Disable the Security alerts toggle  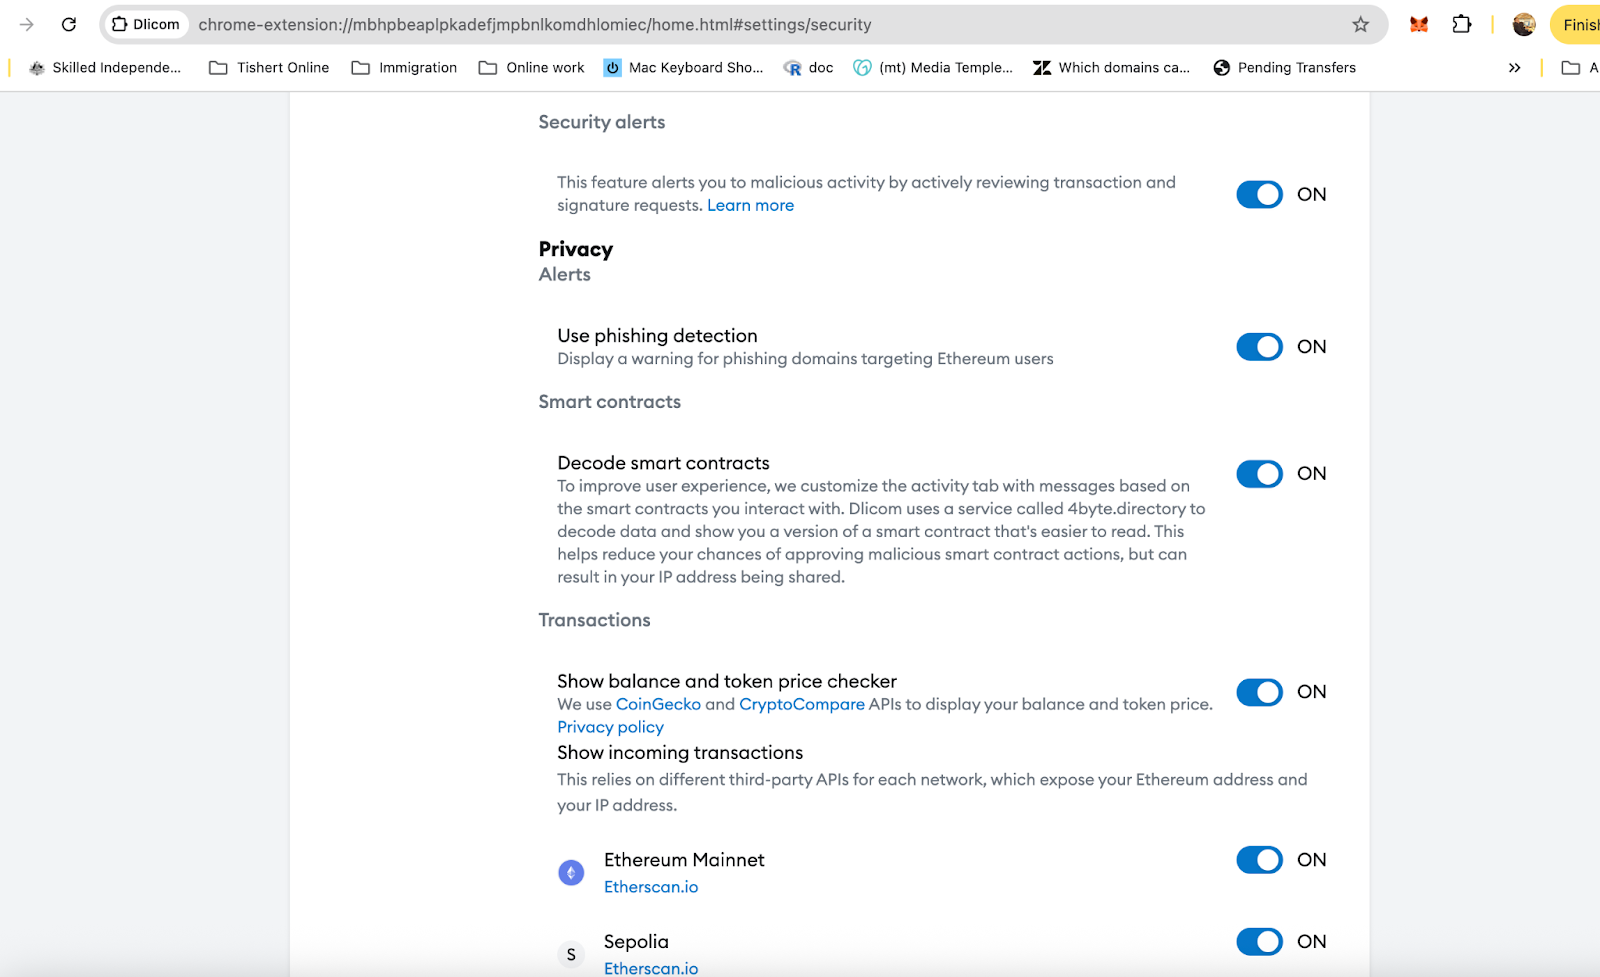click(x=1259, y=194)
